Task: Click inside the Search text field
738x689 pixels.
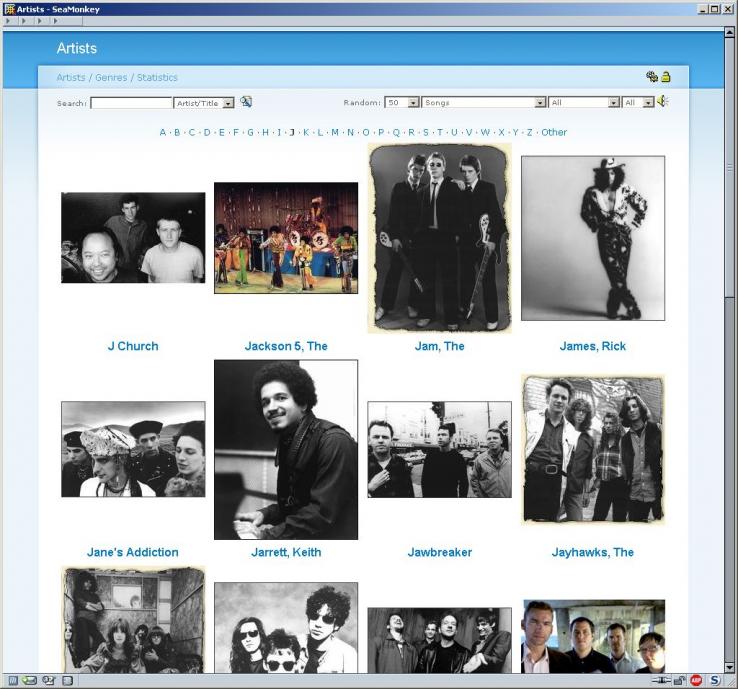Action: [x=131, y=103]
